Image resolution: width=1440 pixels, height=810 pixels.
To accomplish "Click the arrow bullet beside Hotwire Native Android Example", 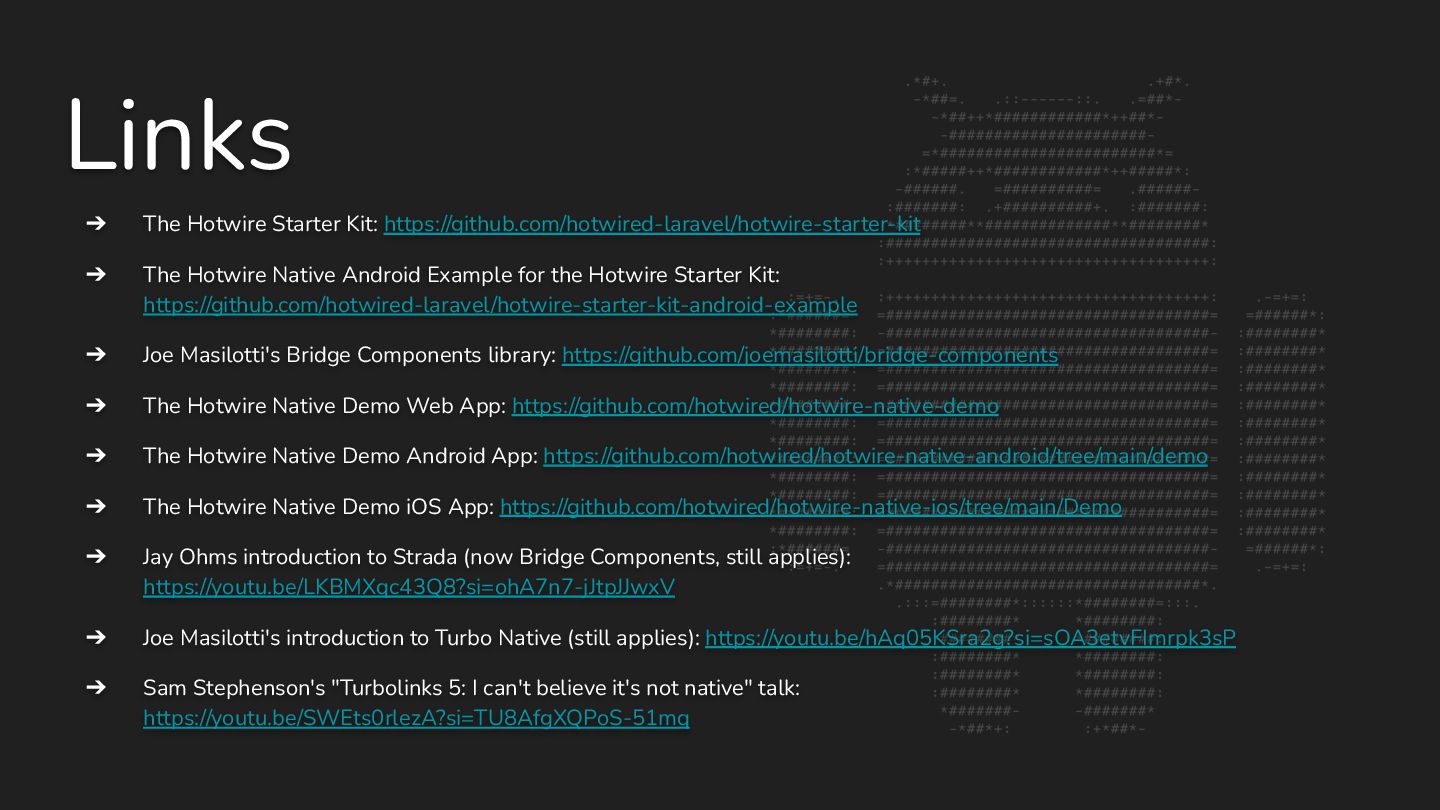I will coord(96,274).
